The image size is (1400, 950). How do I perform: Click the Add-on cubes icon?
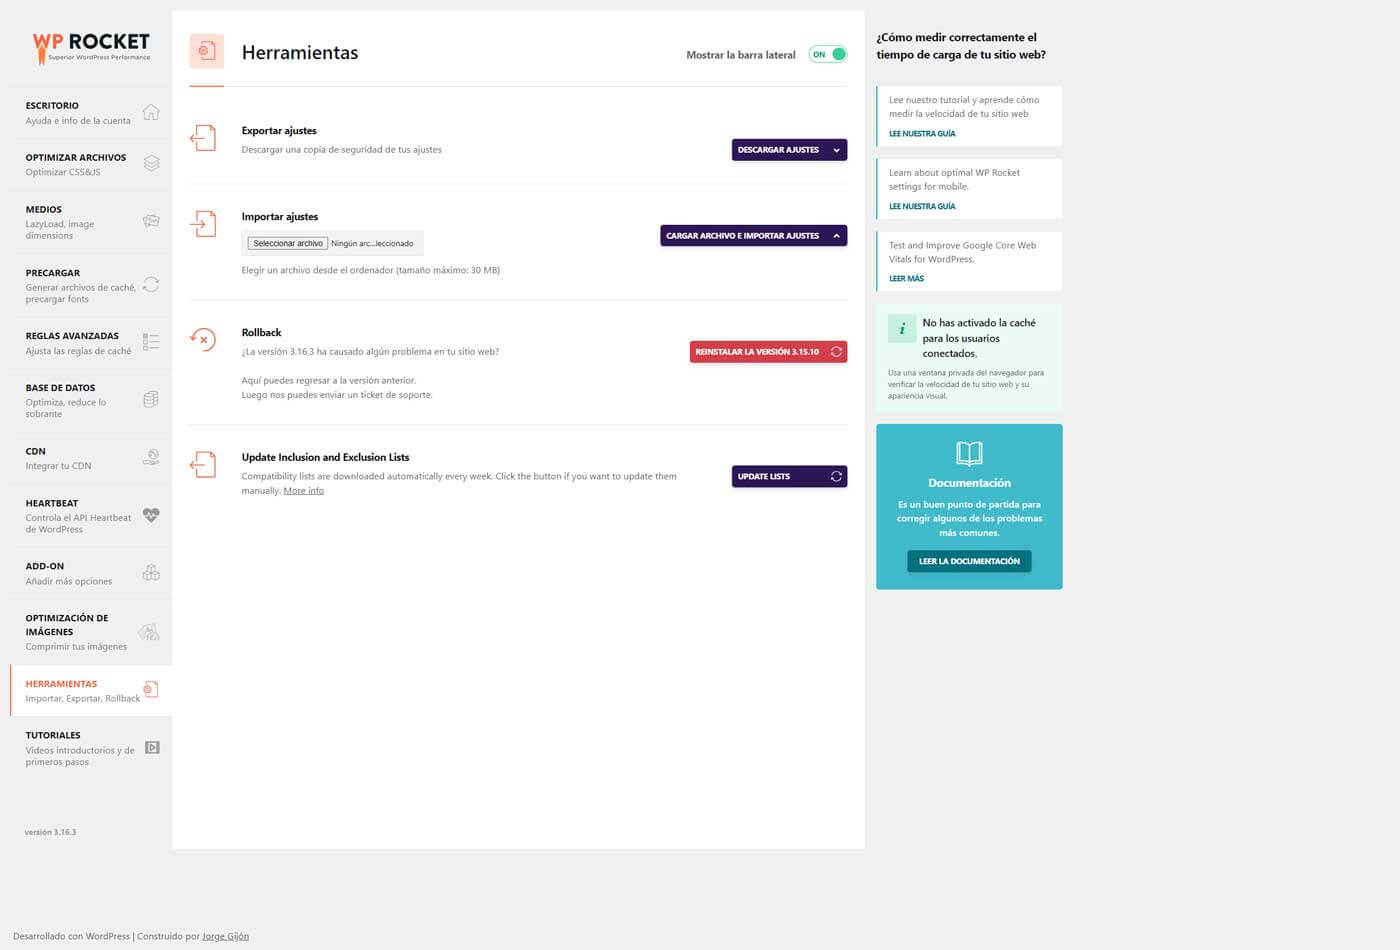[x=151, y=572]
